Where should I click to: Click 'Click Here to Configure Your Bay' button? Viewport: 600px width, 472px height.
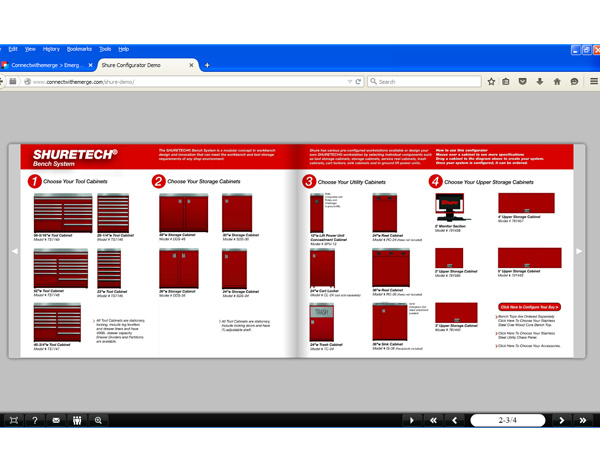(529, 307)
